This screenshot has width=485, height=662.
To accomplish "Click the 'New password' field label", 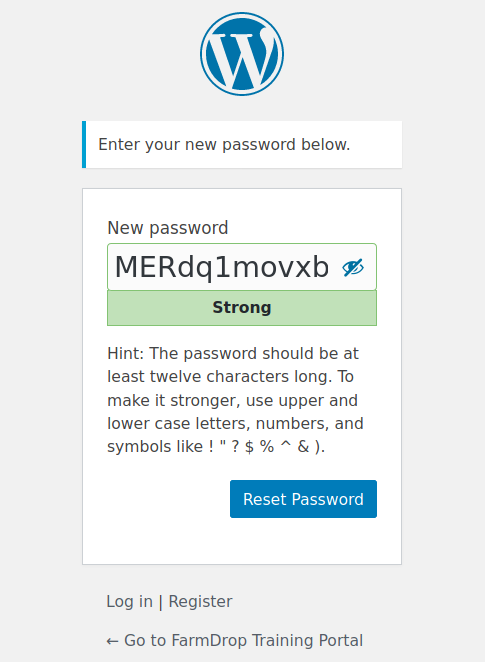I will pyautogui.click(x=168, y=228).
